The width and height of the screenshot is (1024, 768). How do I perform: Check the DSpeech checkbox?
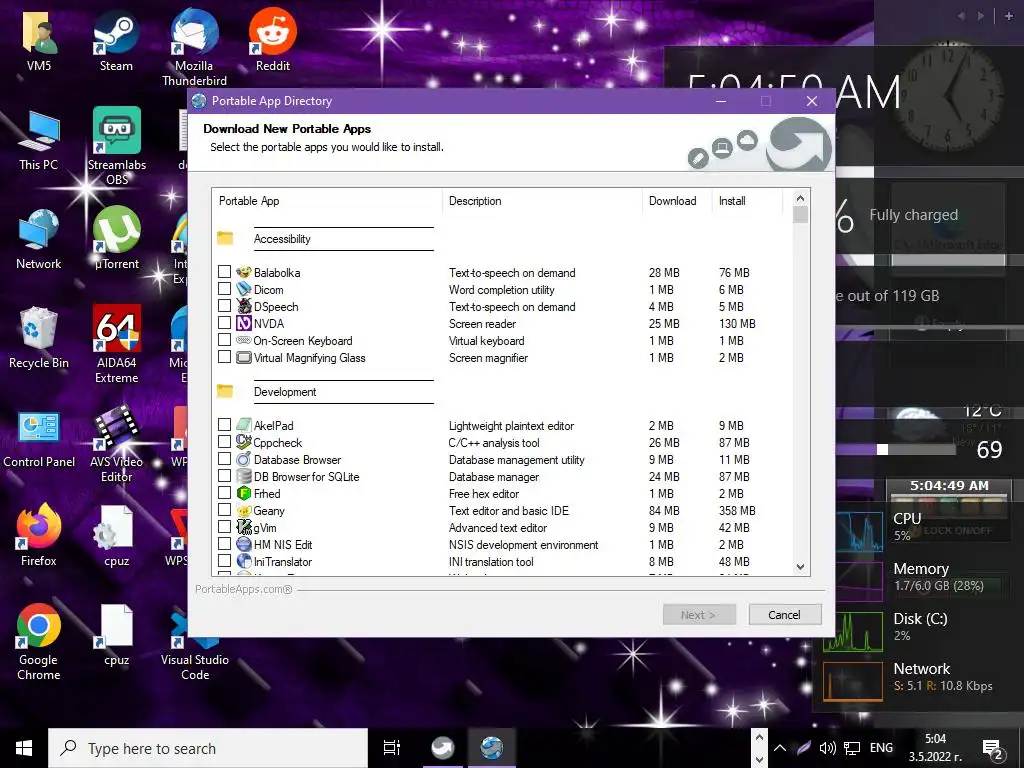click(224, 306)
